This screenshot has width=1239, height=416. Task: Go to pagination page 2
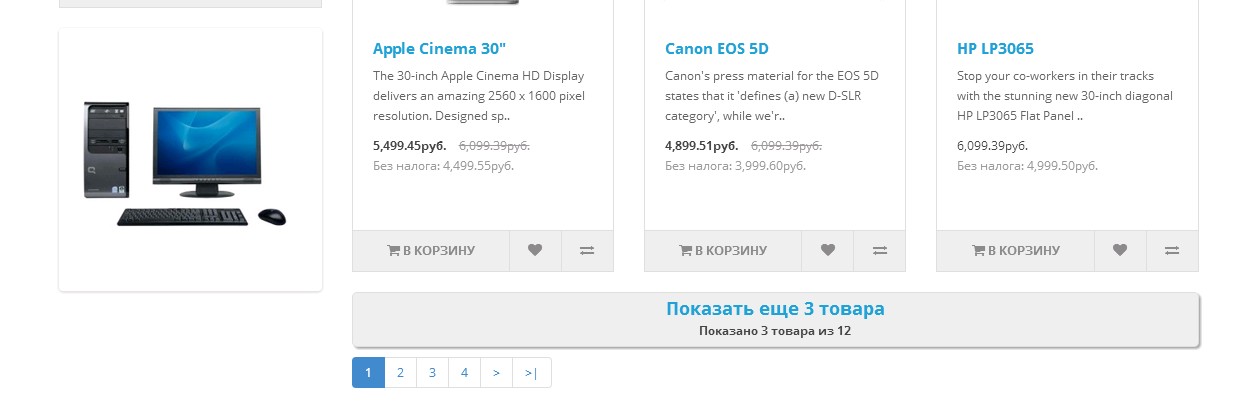pyautogui.click(x=400, y=372)
